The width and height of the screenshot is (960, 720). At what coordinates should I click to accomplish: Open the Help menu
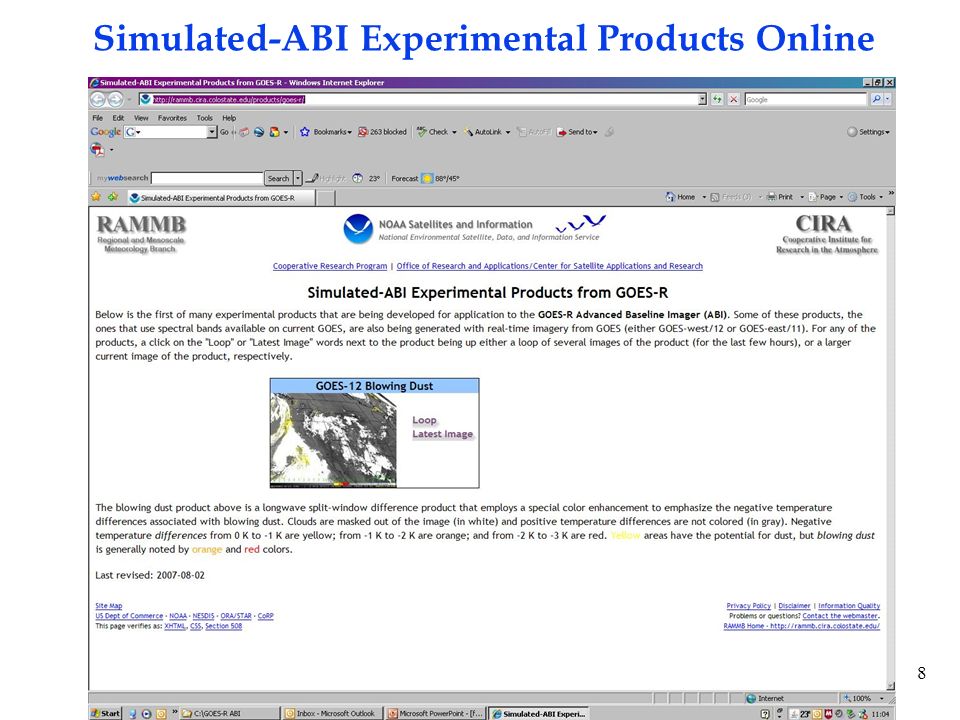click(x=229, y=118)
